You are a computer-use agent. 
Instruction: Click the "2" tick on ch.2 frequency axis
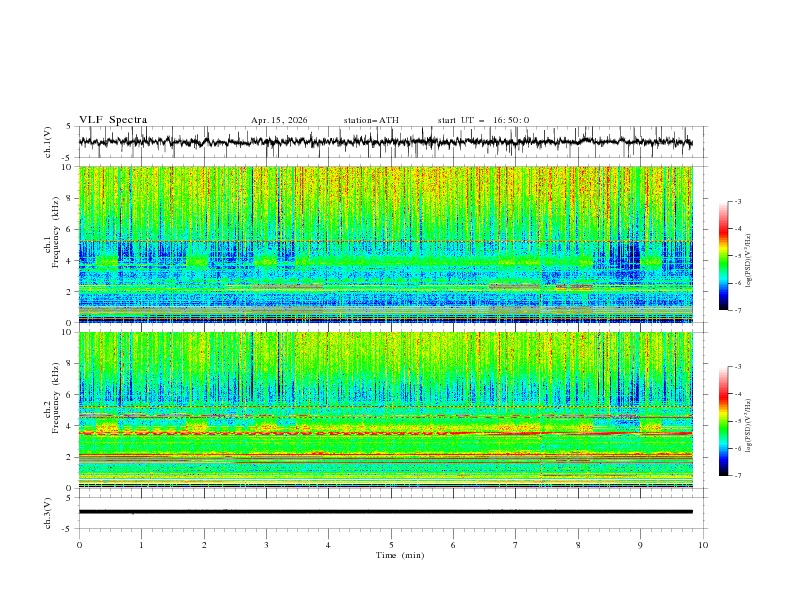70,457
